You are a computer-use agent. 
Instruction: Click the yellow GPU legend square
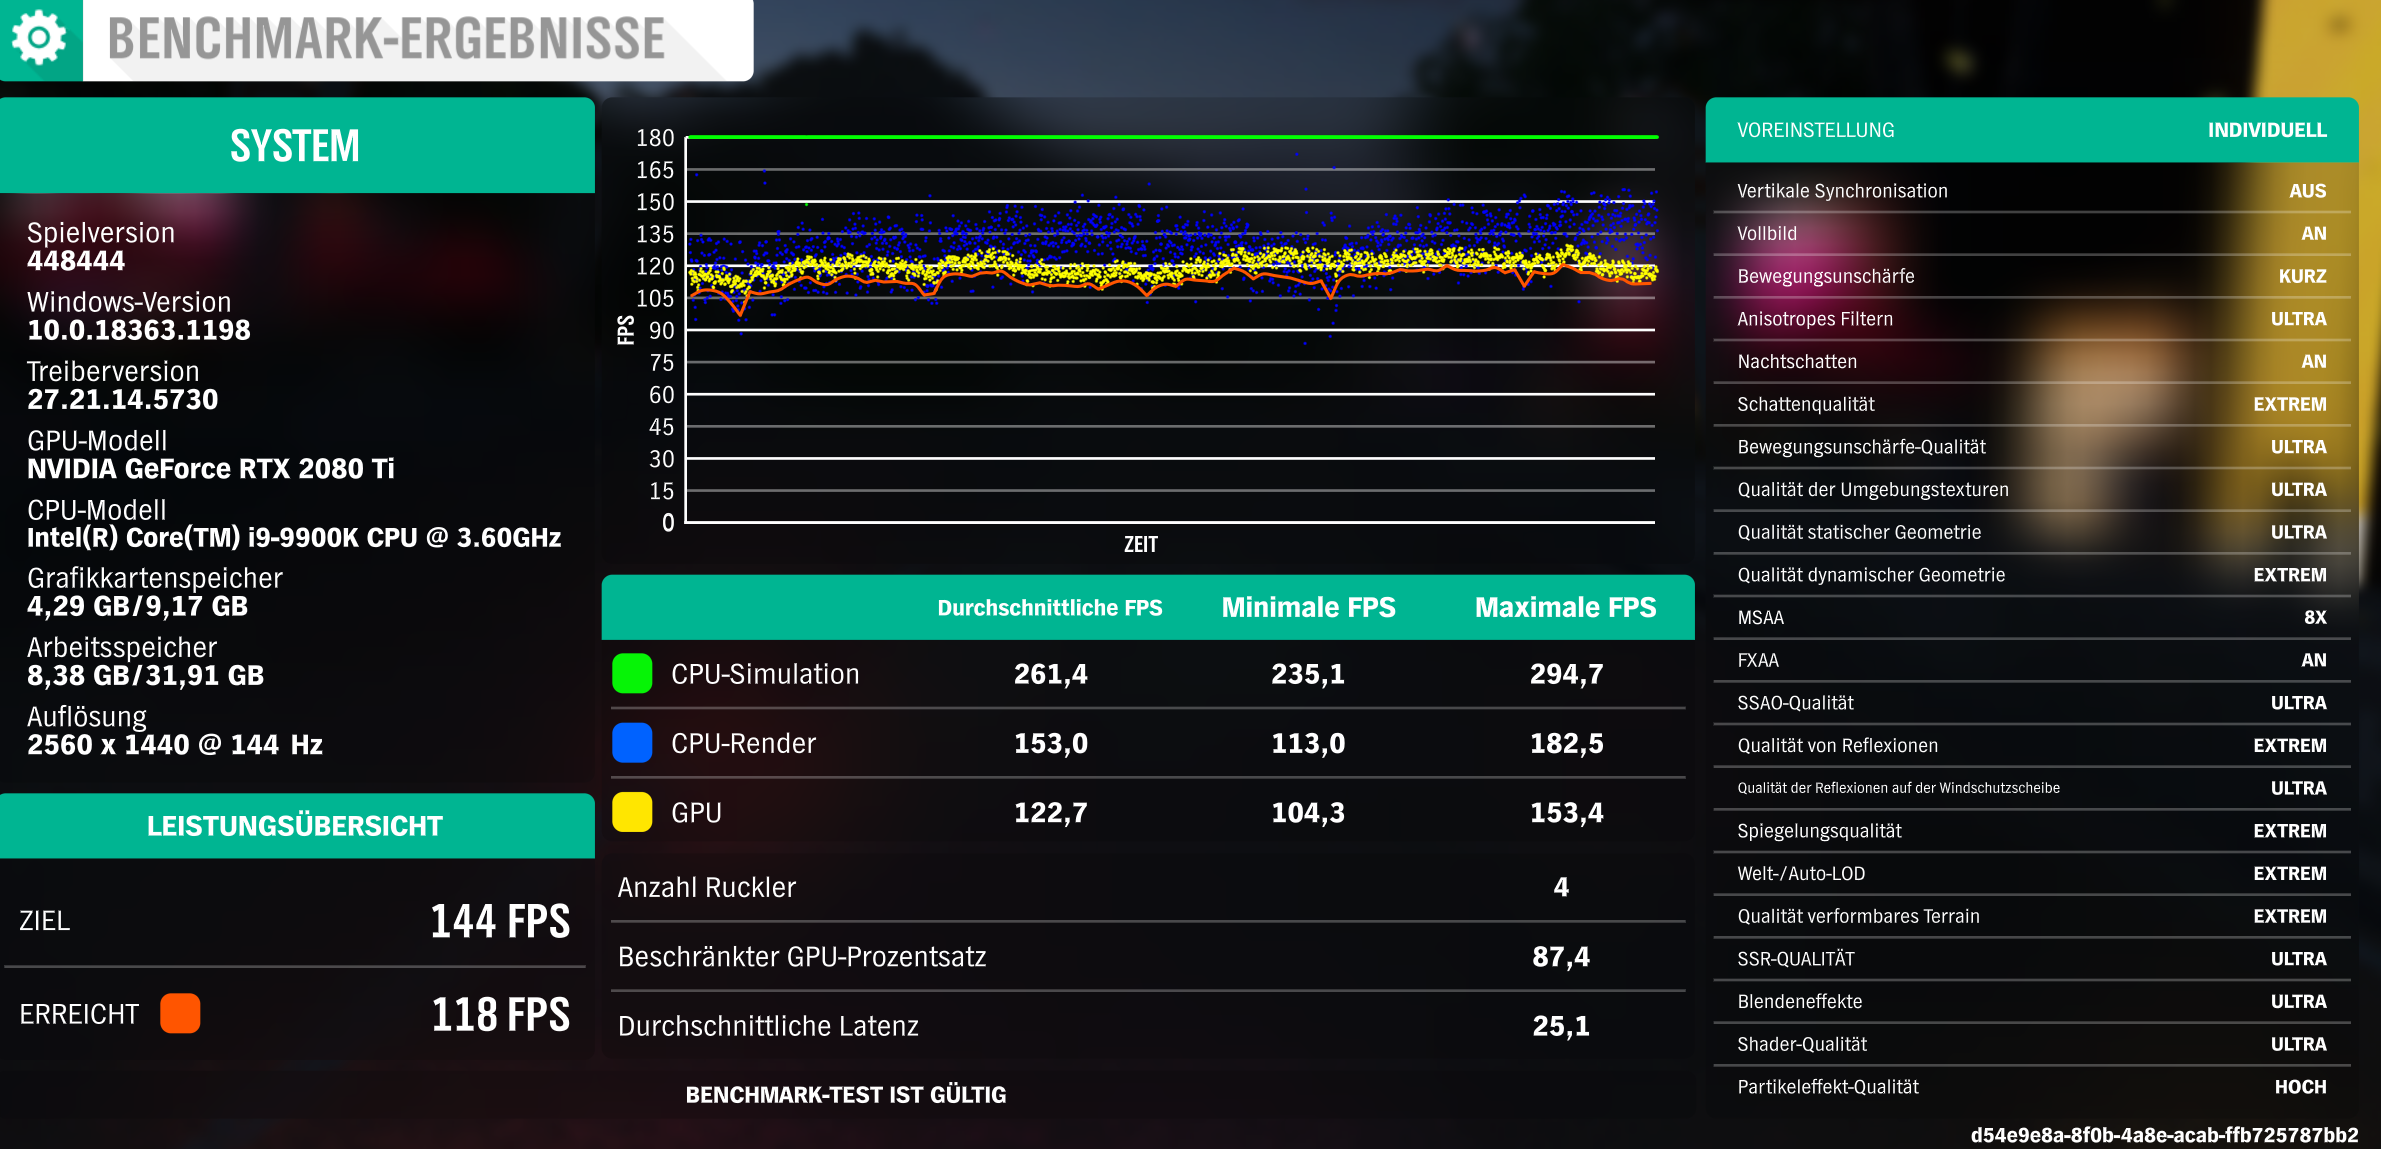[632, 812]
